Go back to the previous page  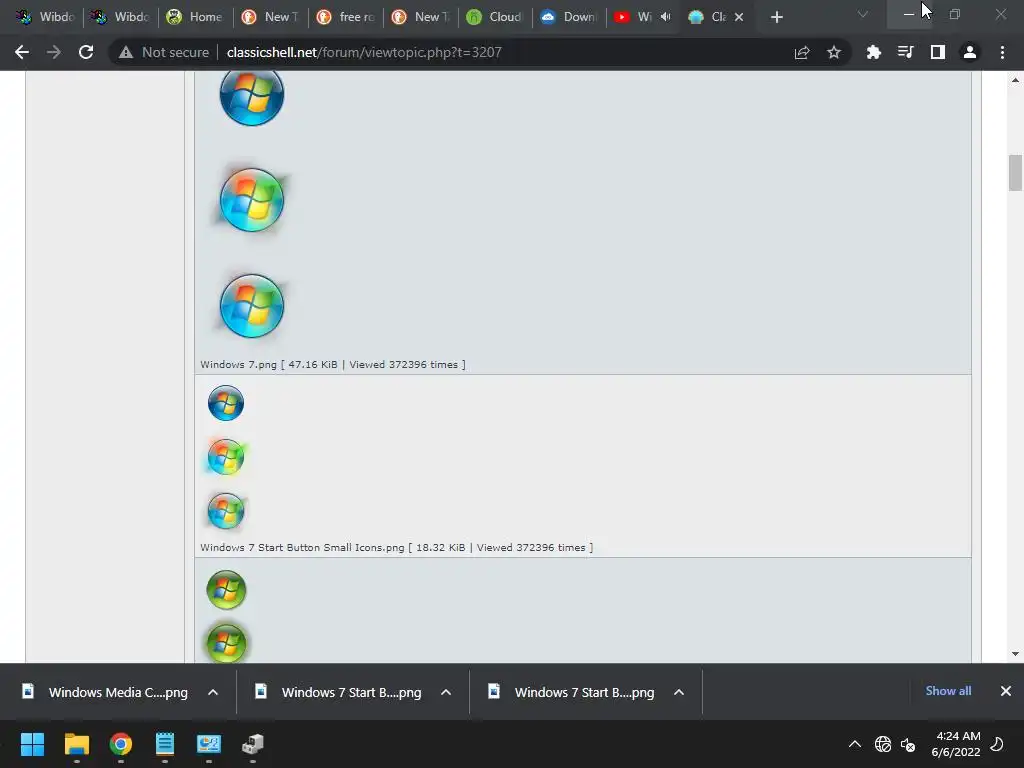22,52
